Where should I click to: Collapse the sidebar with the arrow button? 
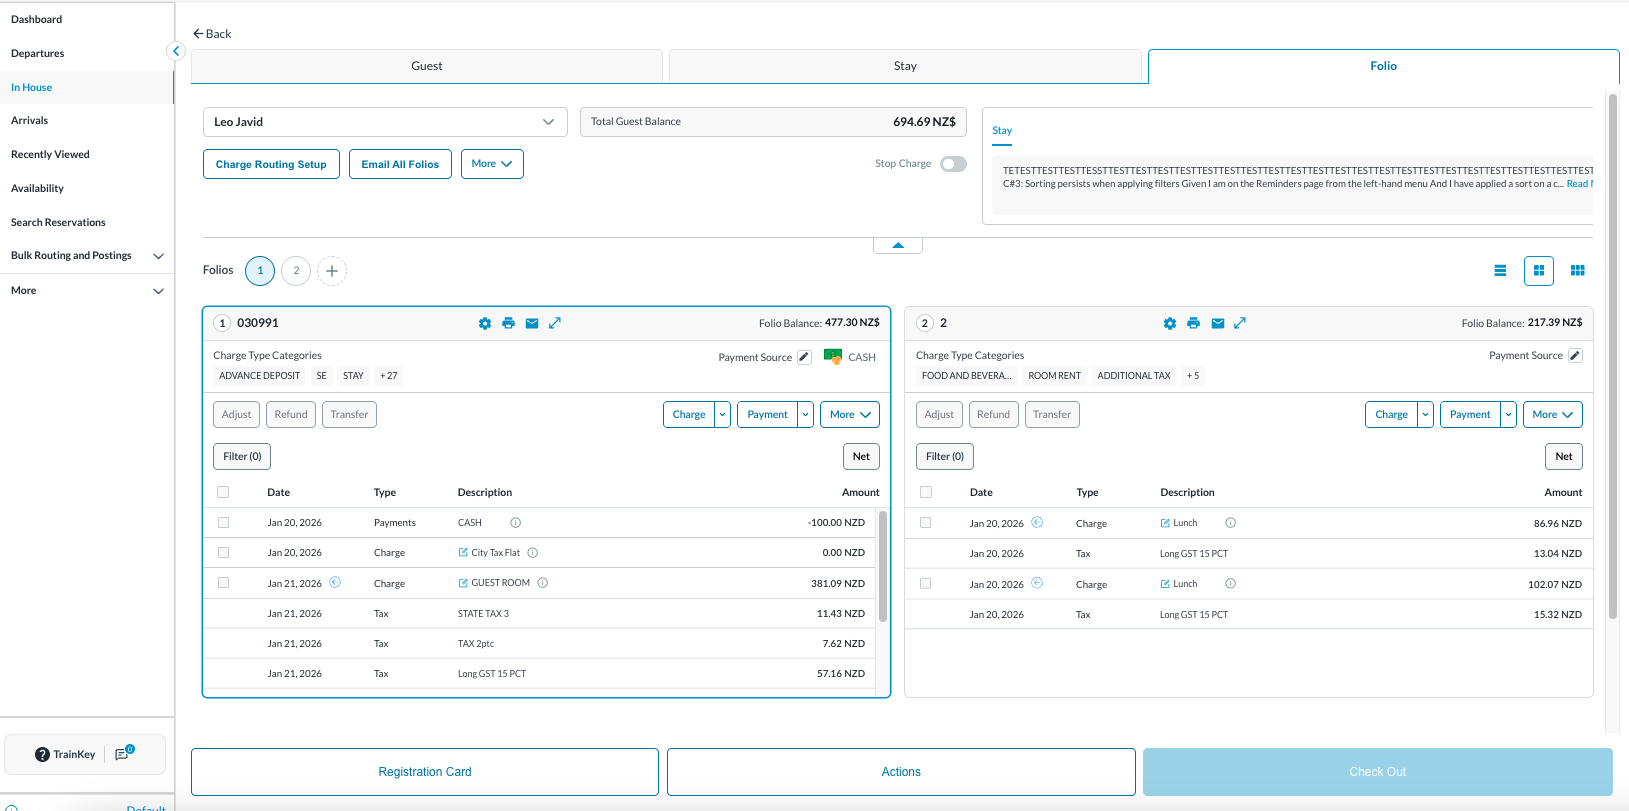coord(176,51)
